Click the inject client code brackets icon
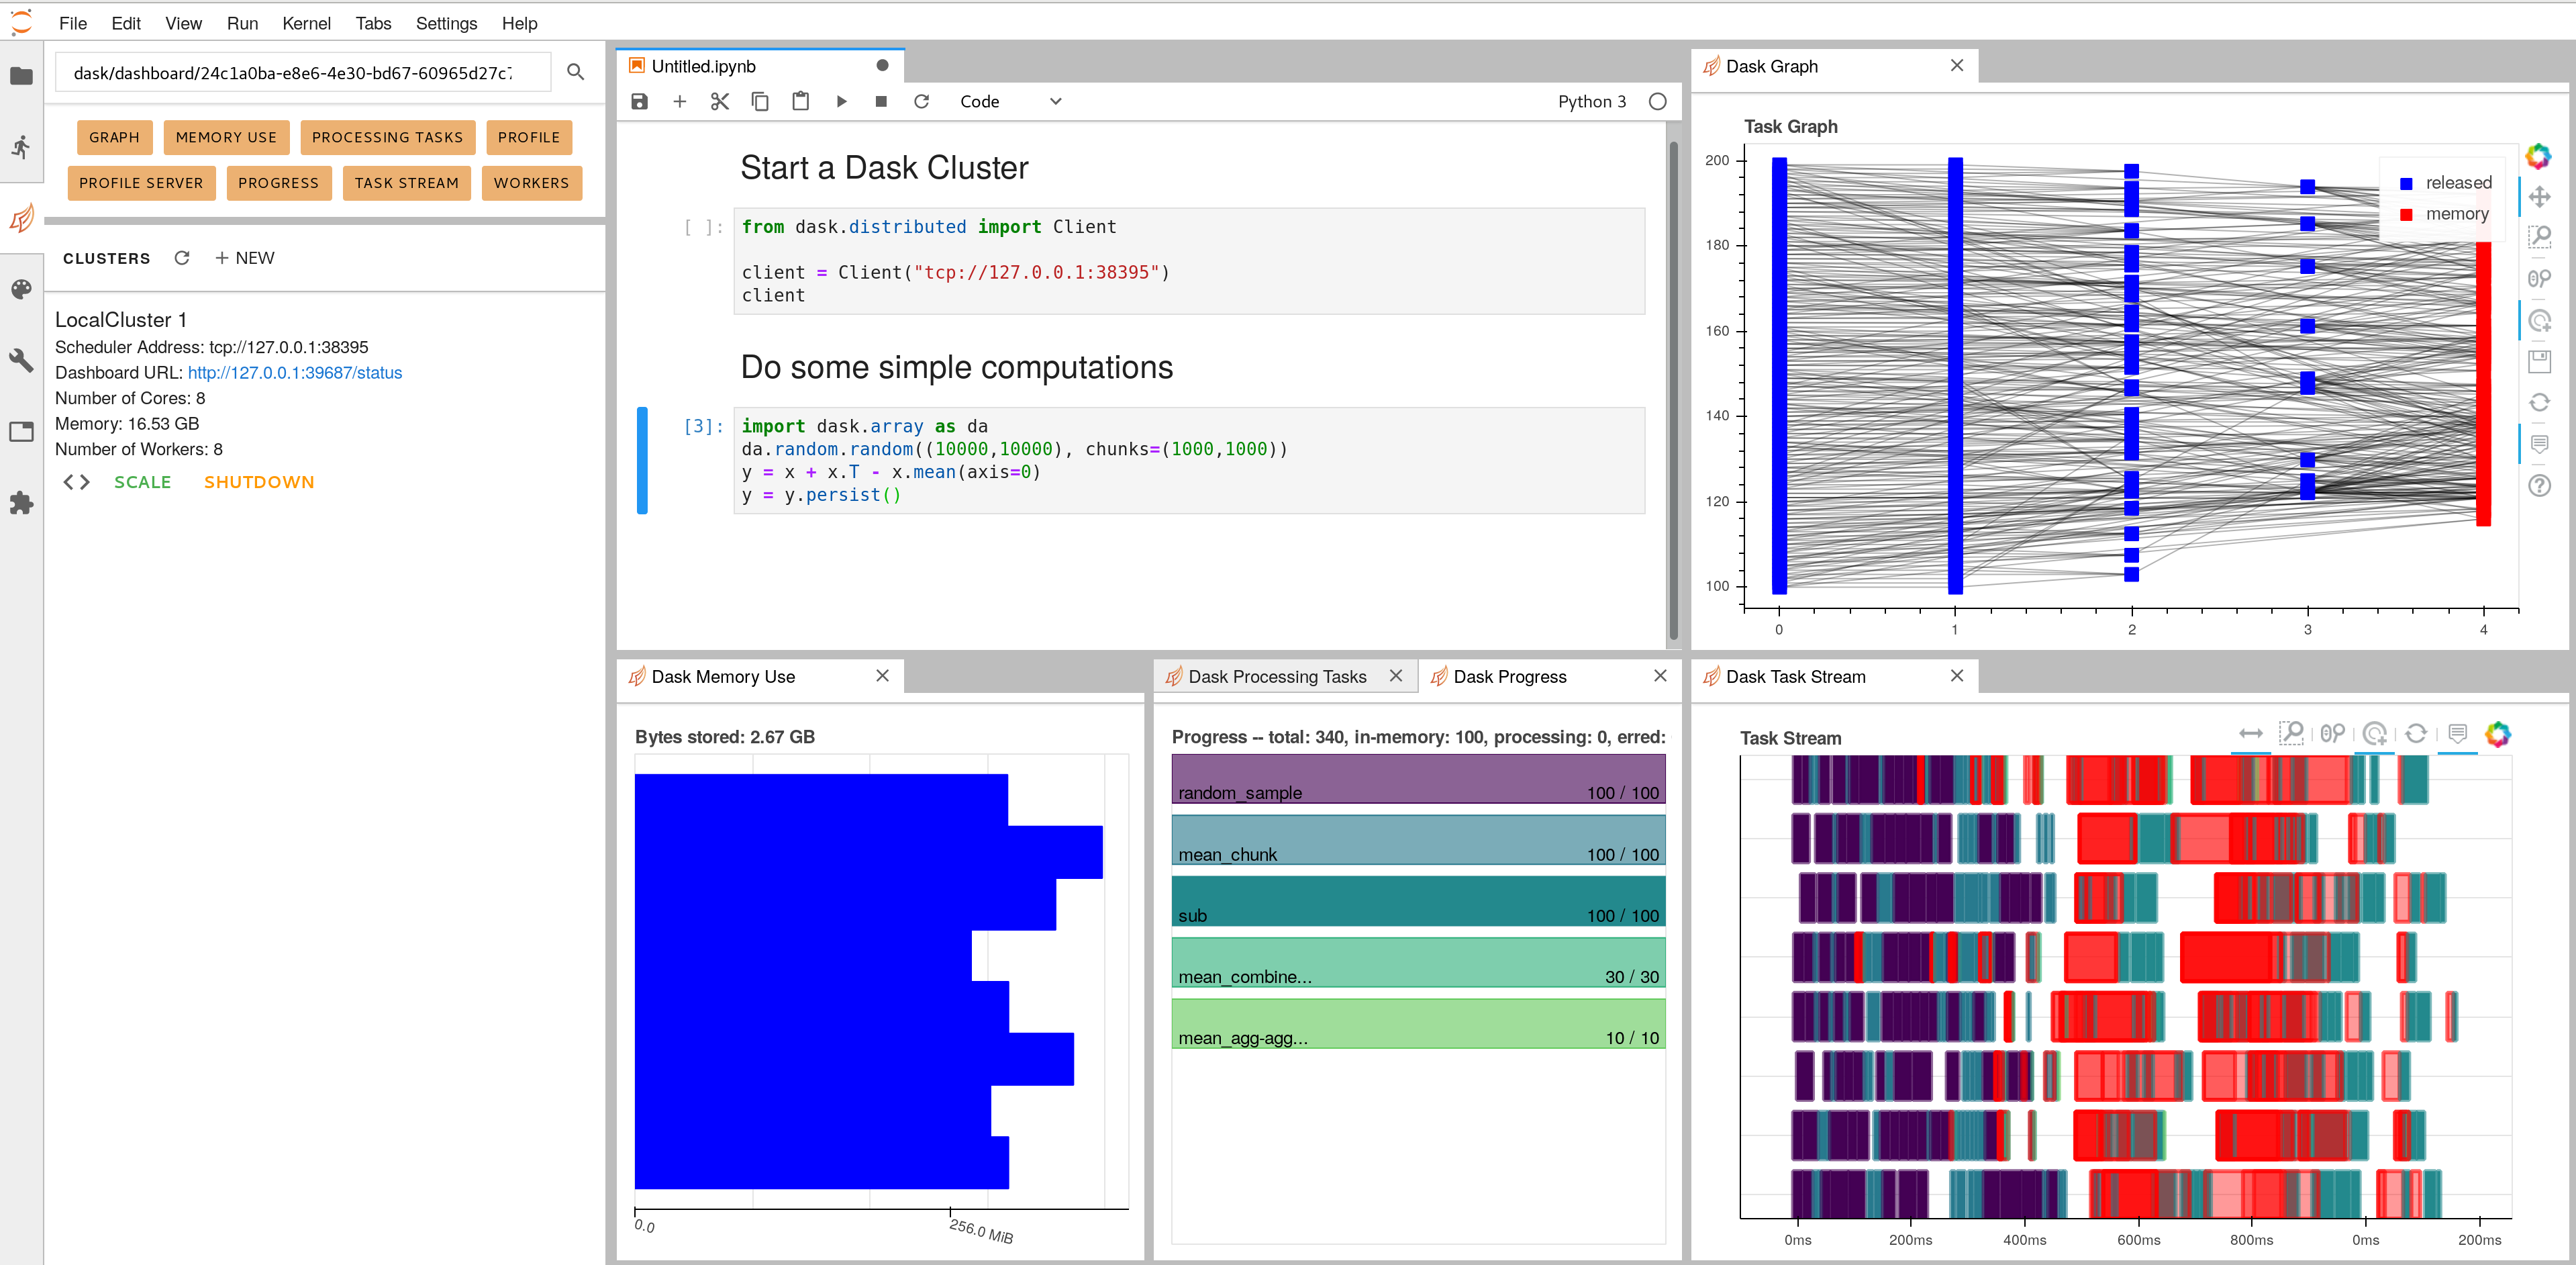Viewport: 2576px width, 1265px height. 76,482
